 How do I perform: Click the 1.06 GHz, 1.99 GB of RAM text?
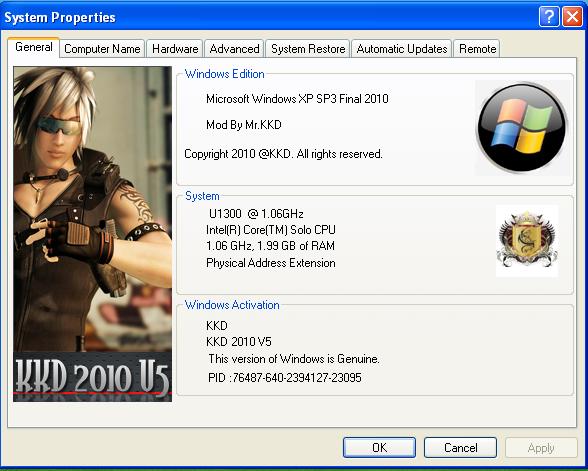coord(270,246)
